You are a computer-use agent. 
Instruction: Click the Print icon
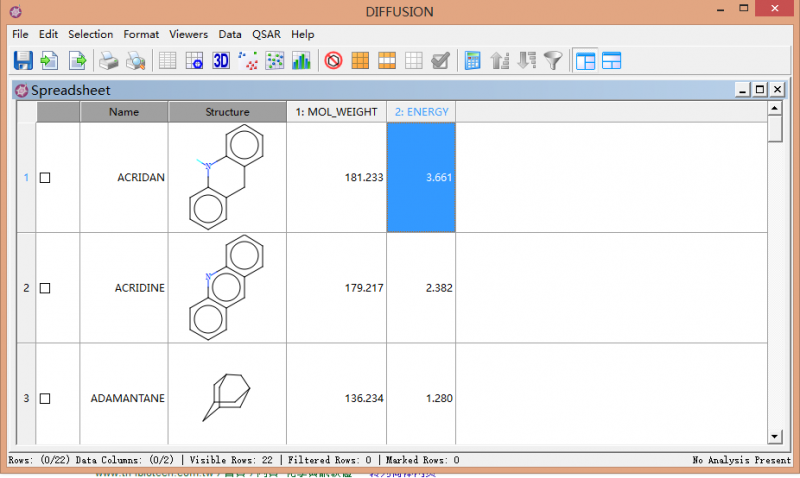tap(108, 61)
